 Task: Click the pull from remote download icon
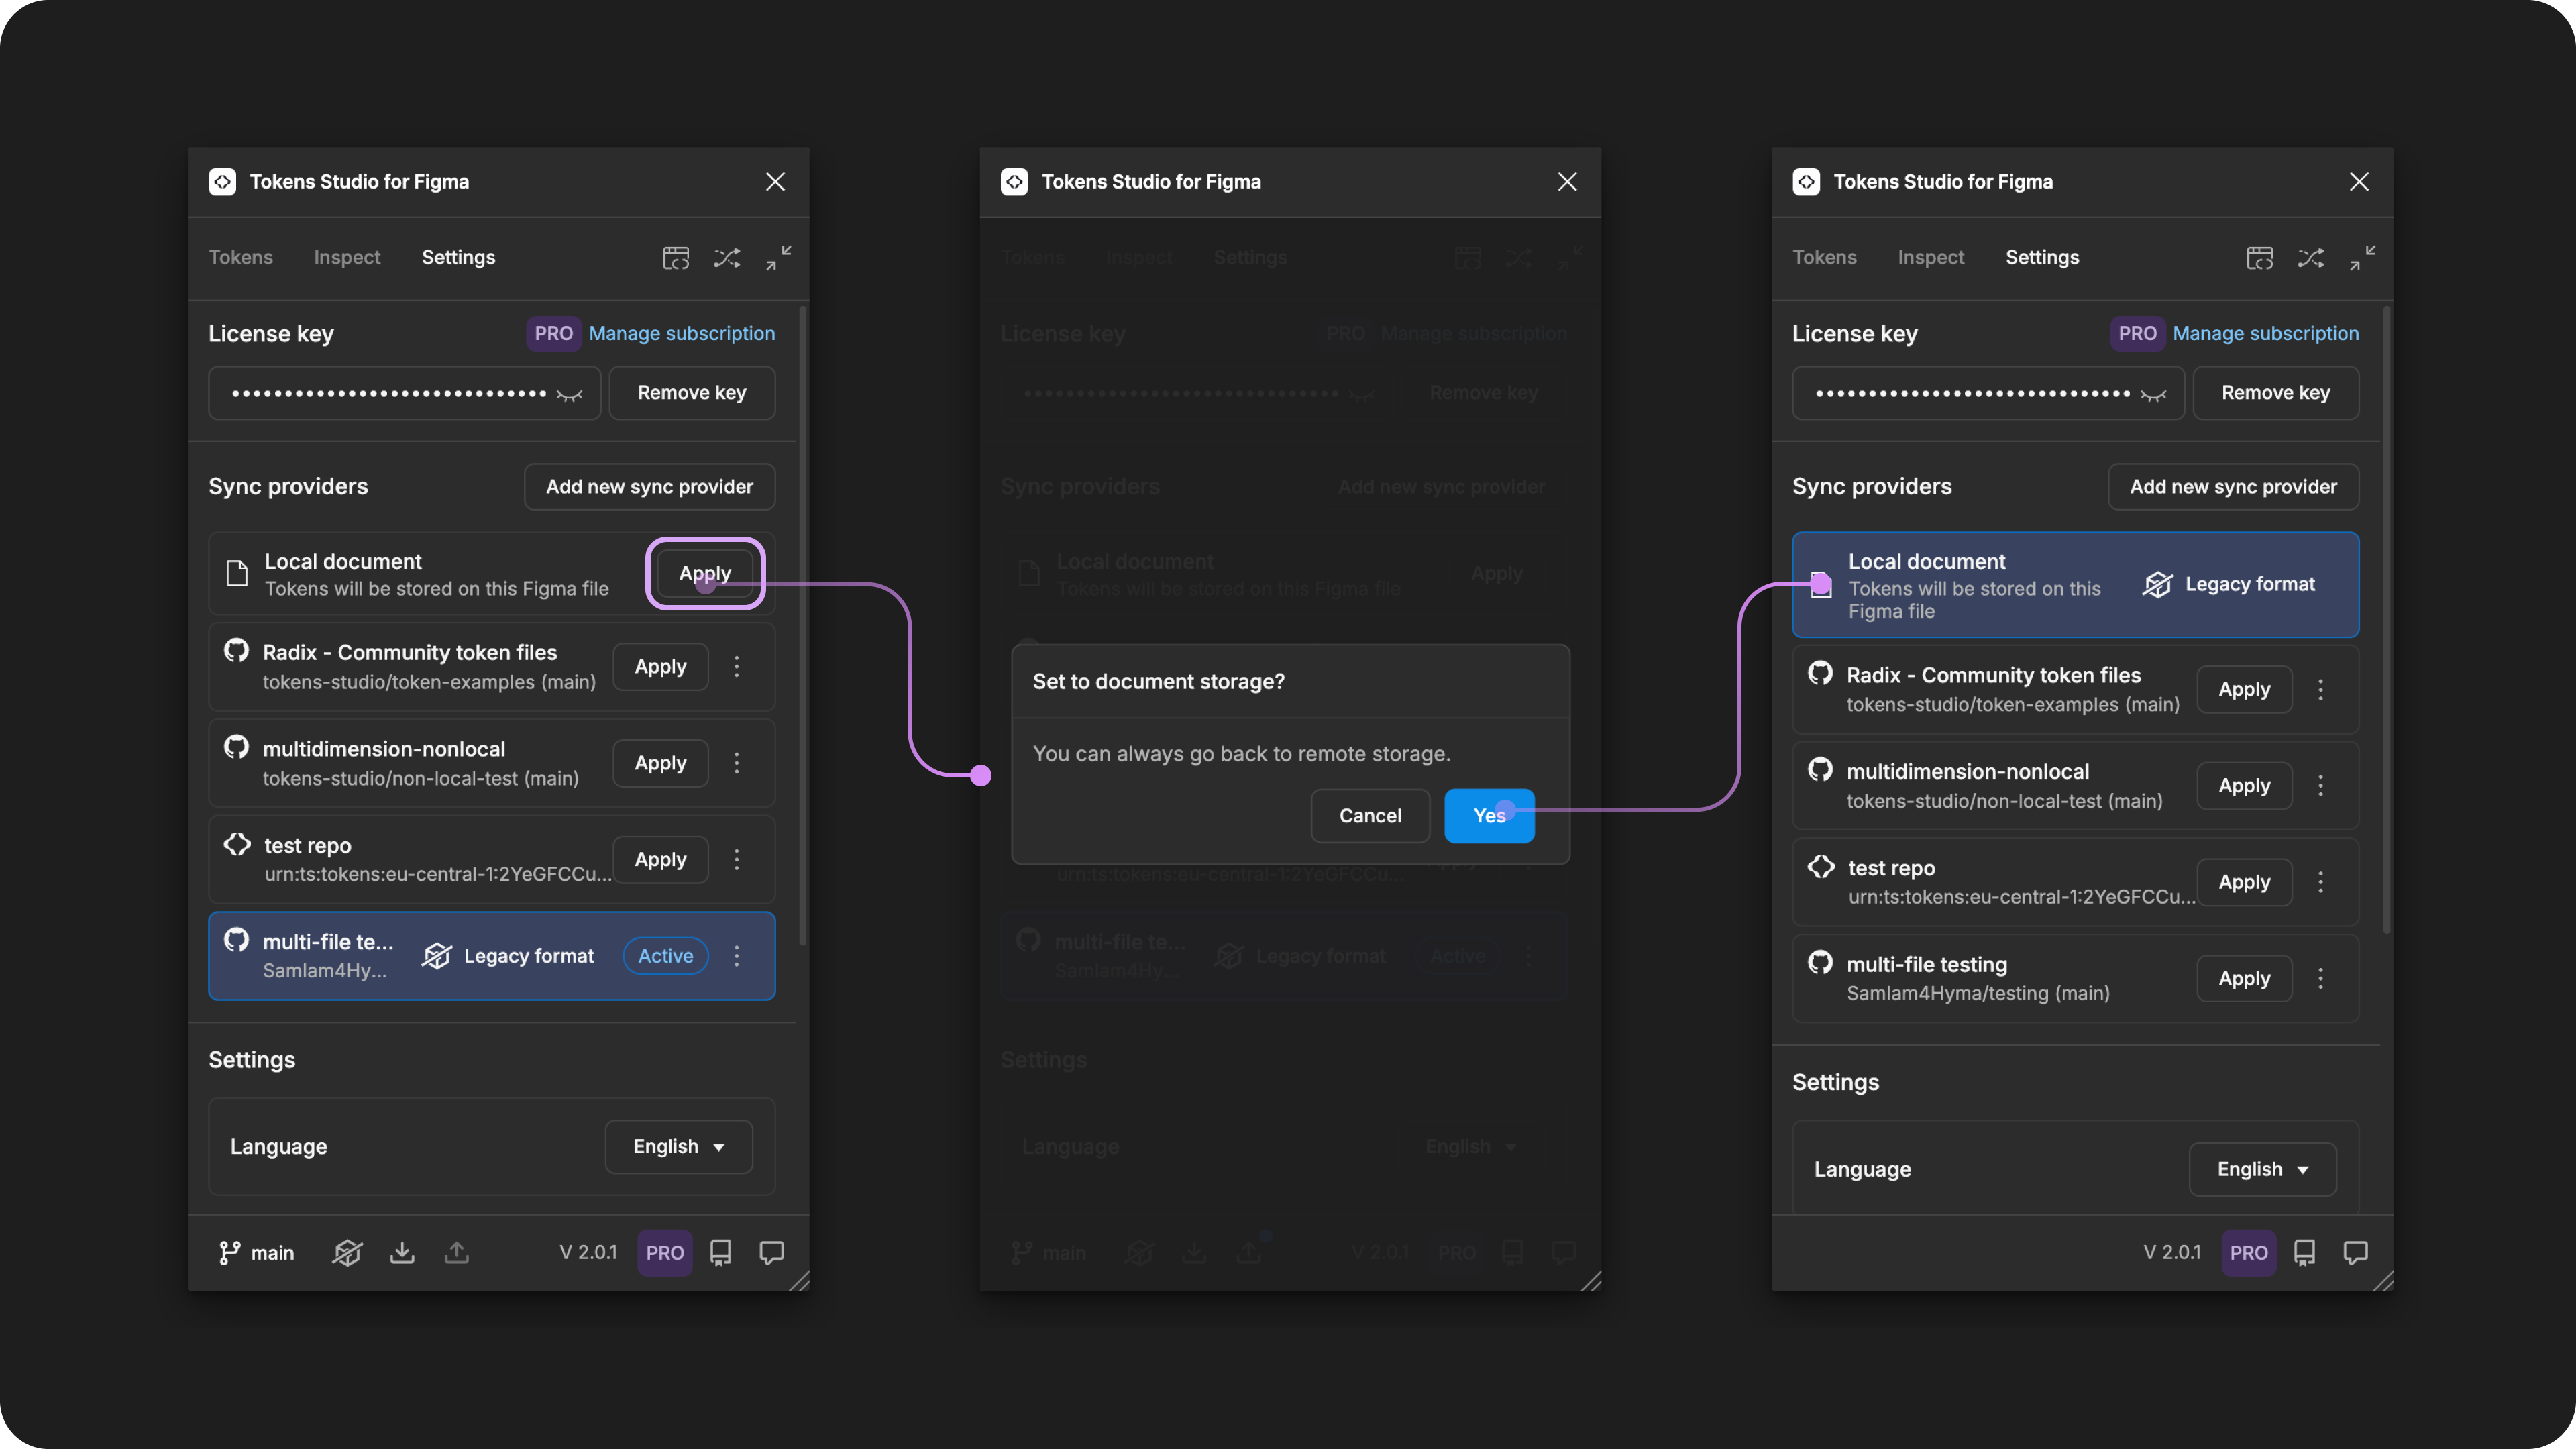(x=402, y=1252)
